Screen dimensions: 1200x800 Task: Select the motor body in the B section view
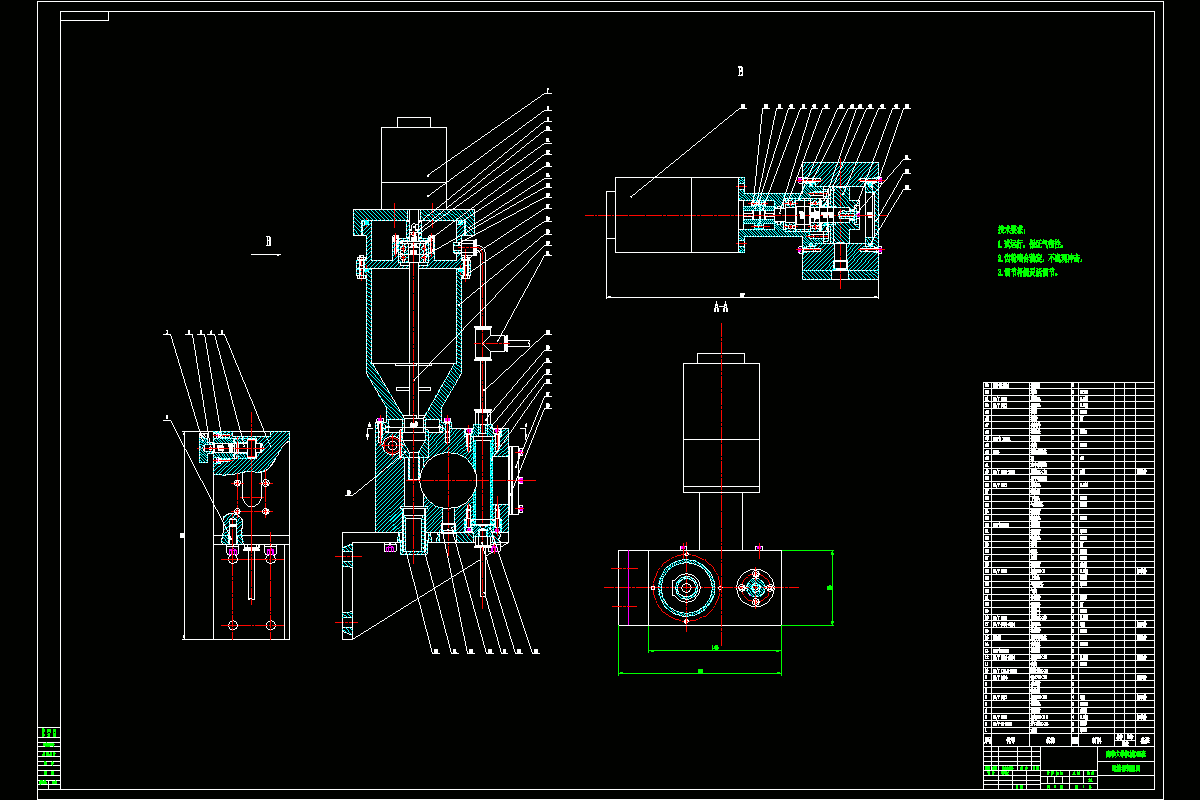[x=675, y=215]
